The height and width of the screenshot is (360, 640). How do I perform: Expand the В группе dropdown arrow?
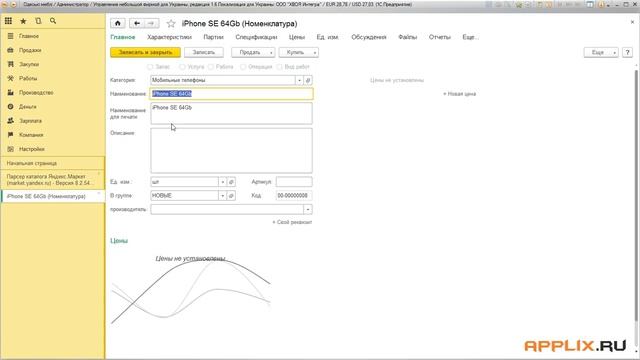223,196
